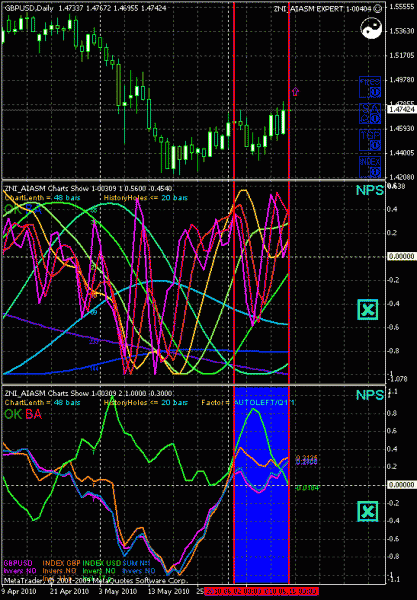Click the orange INDEX GBP legend label
Screen dimensions: 417x600
(61, 563)
